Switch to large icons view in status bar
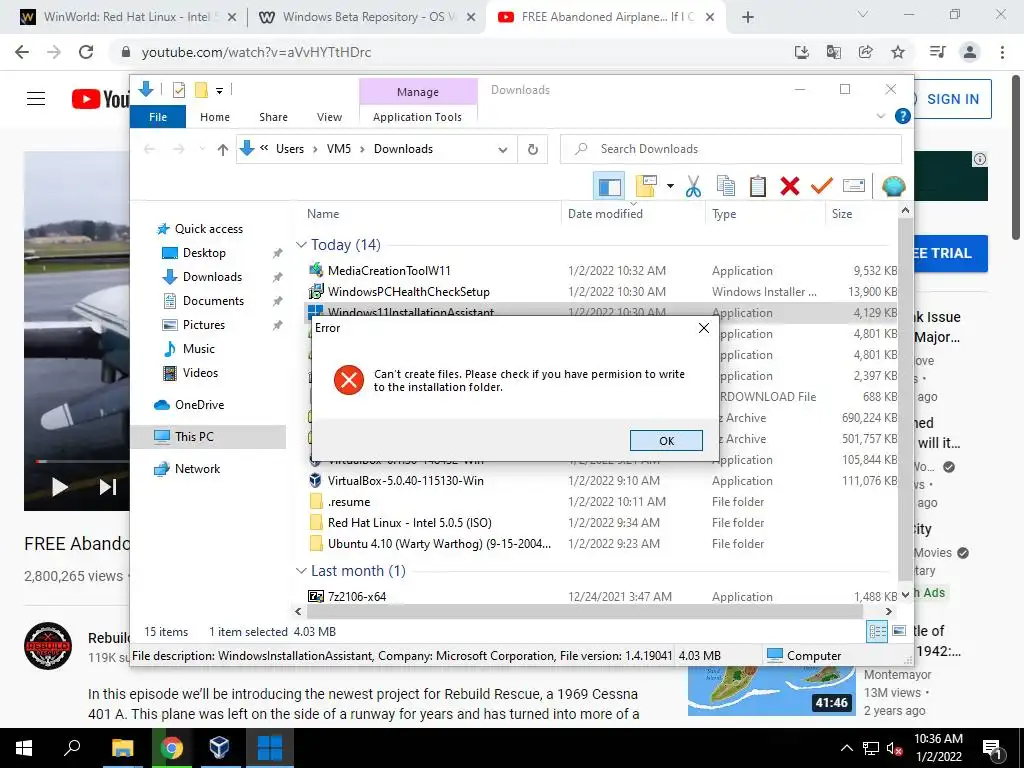This screenshot has height=768, width=1024. 899,632
